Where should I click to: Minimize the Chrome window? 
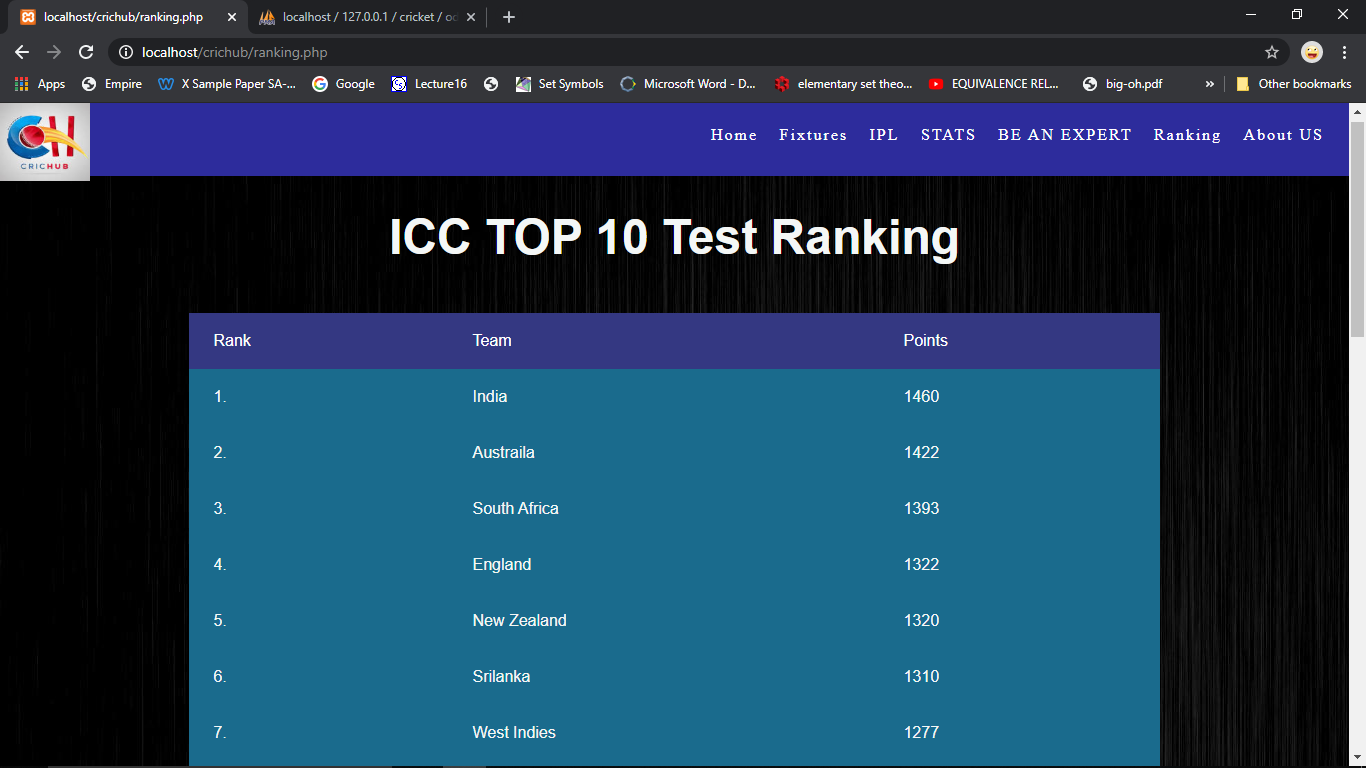pos(1251,14)
